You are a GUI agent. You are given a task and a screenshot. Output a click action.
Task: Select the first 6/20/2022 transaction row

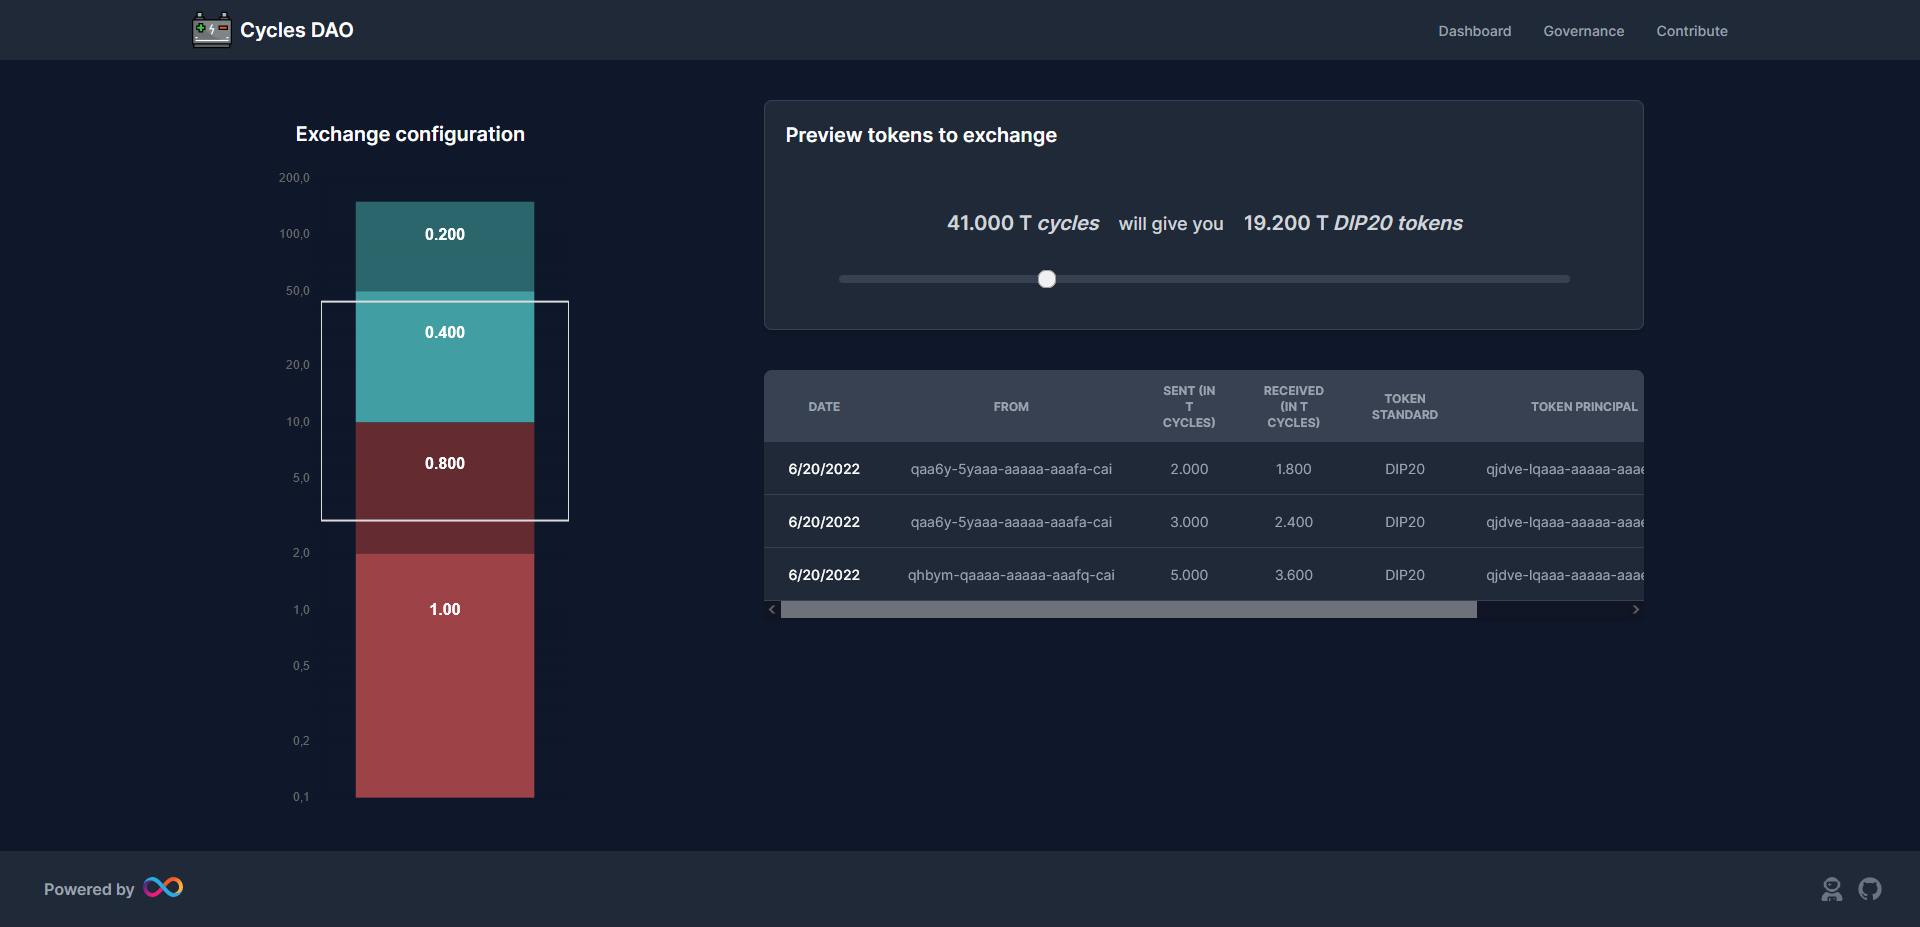click(1010, 468)
